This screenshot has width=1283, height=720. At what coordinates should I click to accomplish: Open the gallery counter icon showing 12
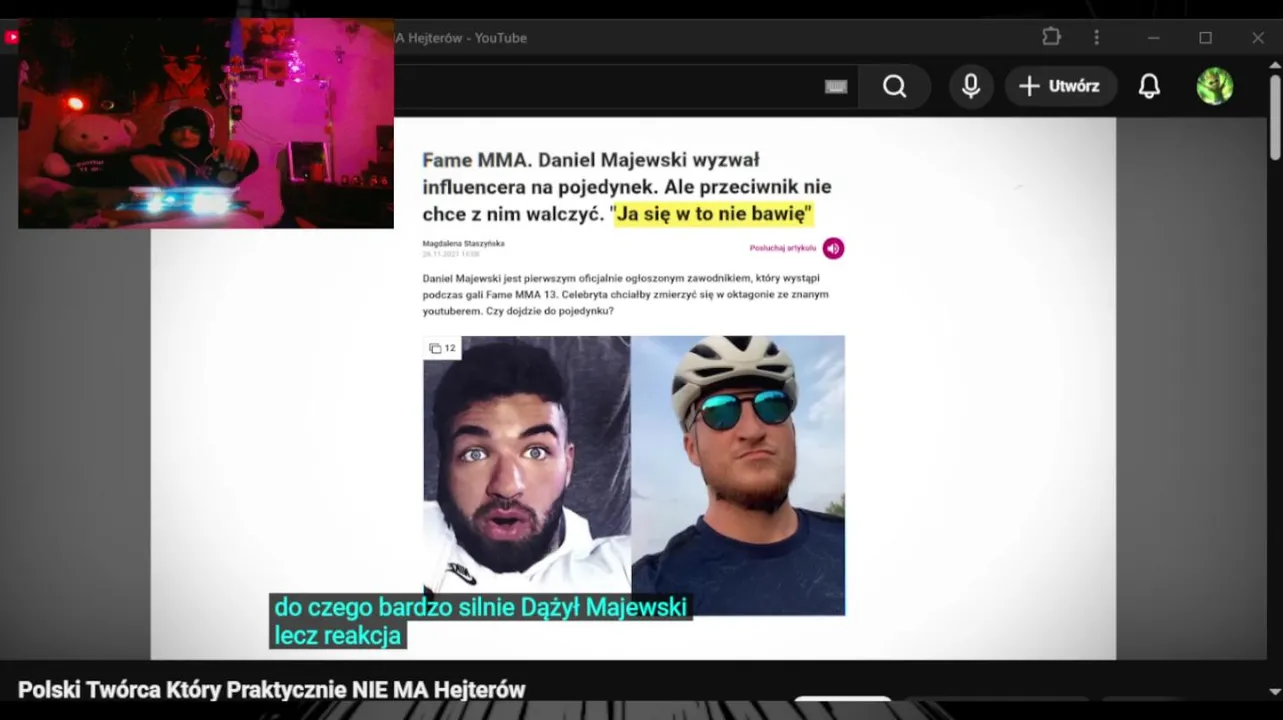442,348
